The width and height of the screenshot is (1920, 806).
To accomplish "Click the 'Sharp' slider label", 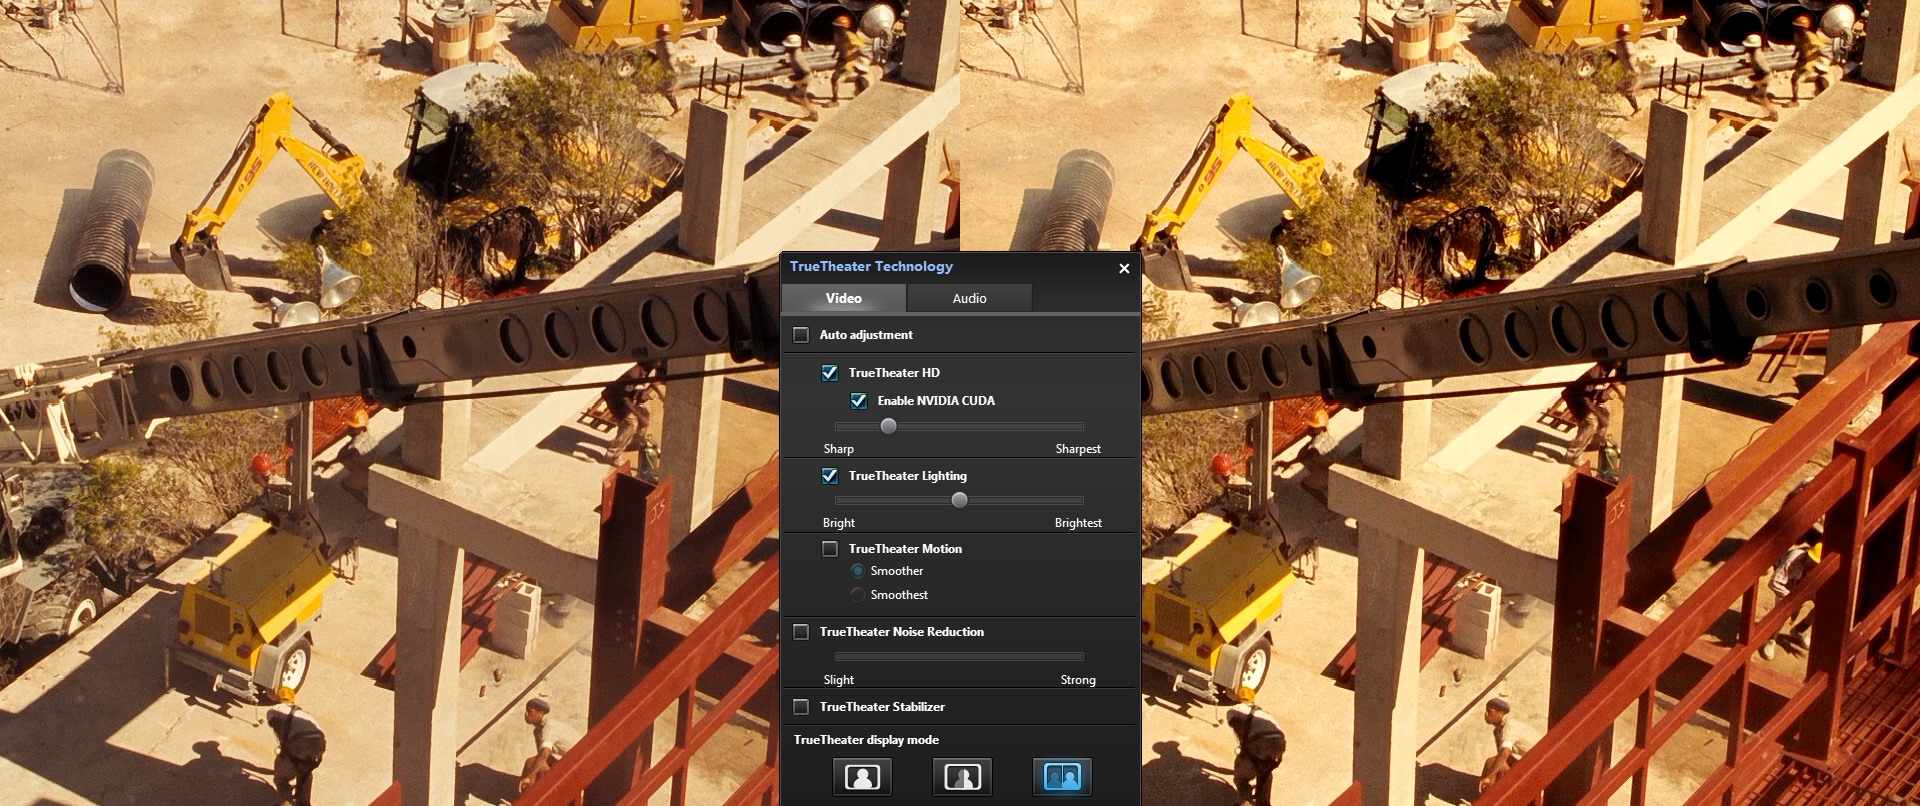I will coord(838,449).
